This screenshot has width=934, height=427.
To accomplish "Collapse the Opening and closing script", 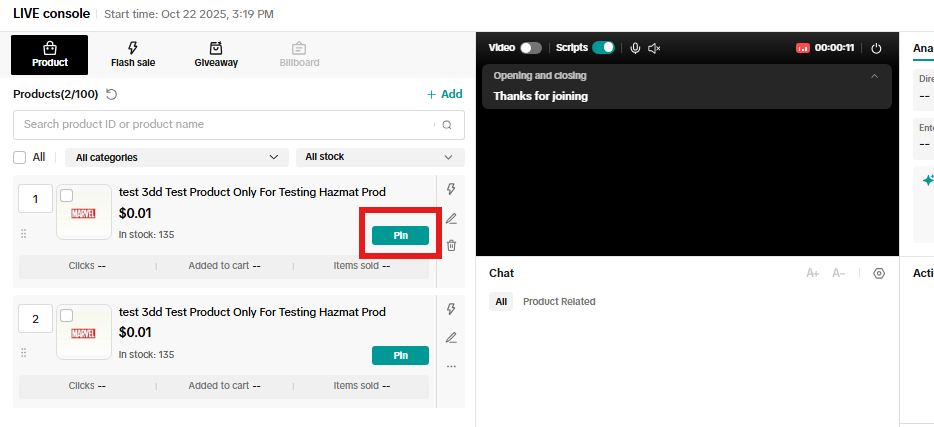I will pyautogui.click(x=874, y=76).
